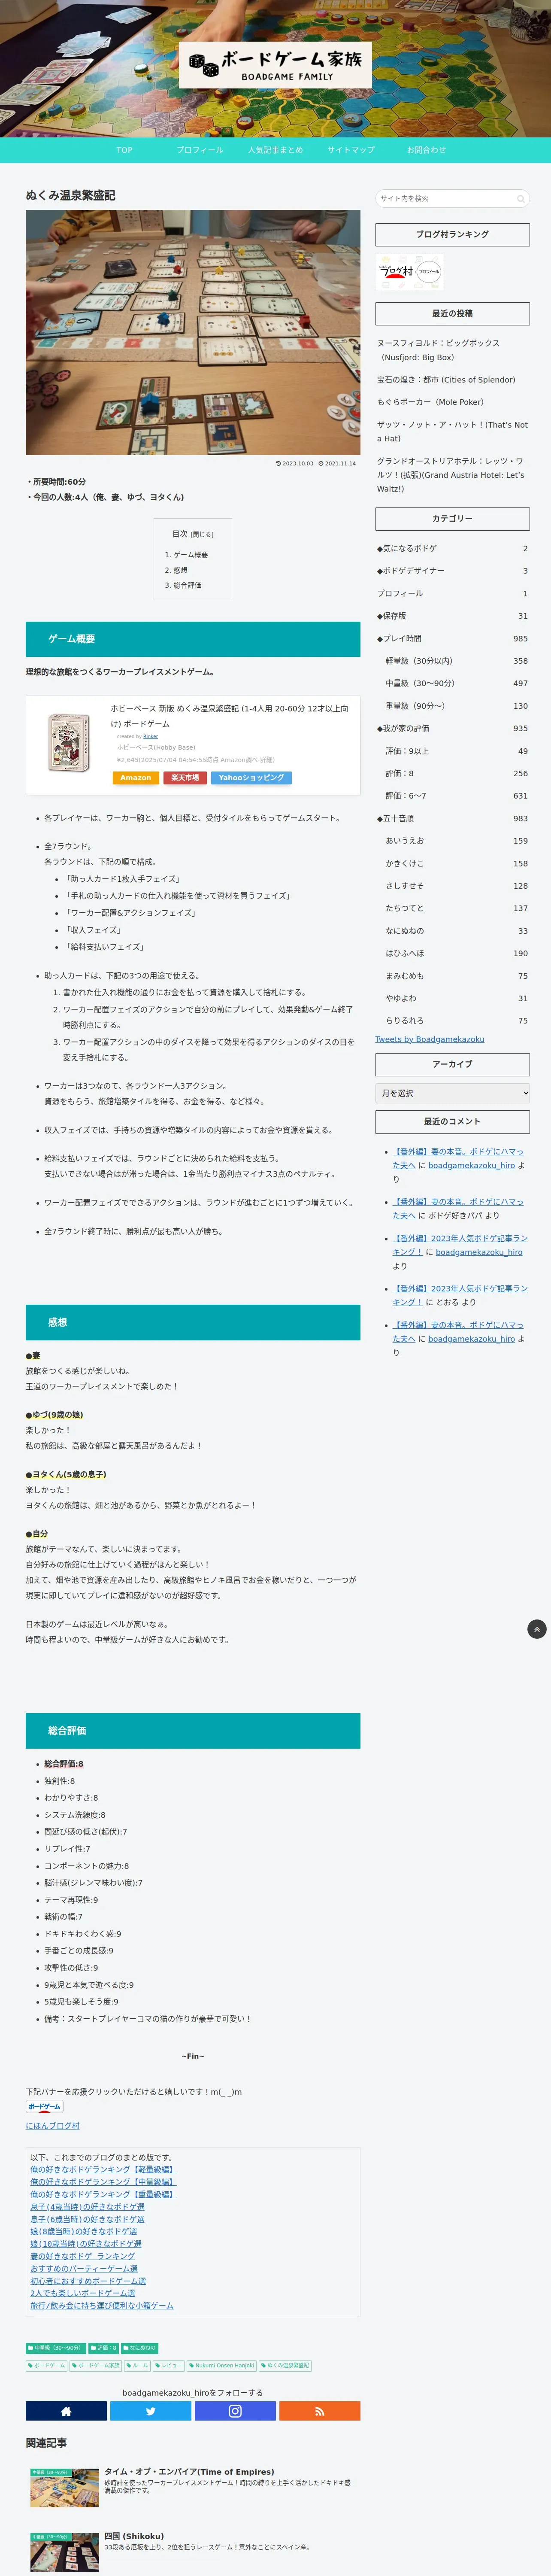
Task: Open 妻の好きなボドゲ ランキング link
Action: pos(82,2256)
